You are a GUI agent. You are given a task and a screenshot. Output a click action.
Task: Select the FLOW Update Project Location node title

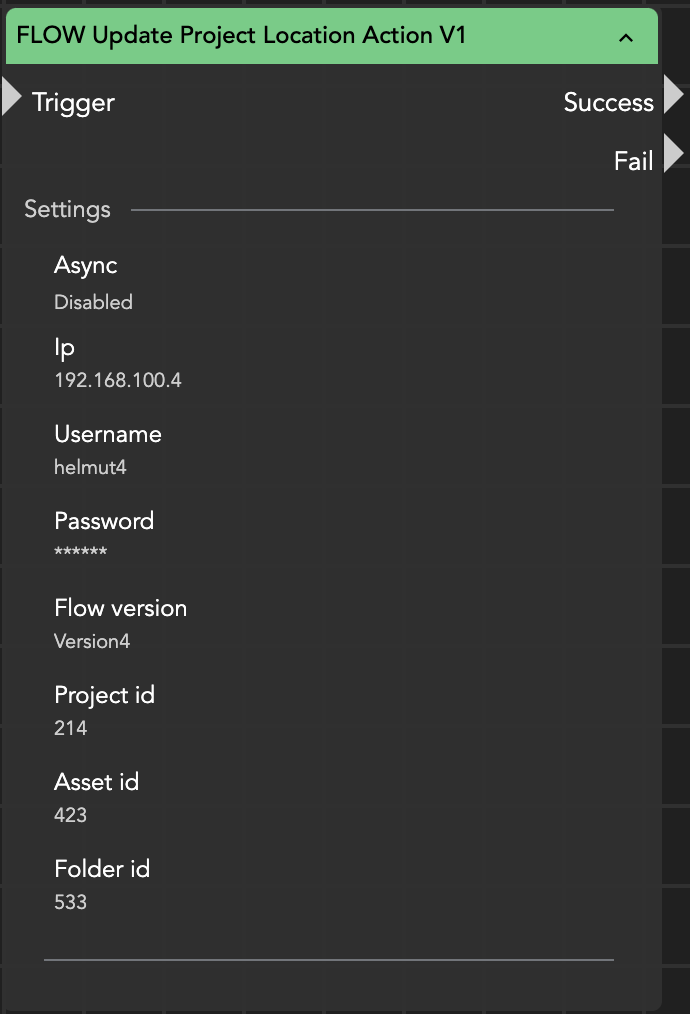tap(241, 36)
